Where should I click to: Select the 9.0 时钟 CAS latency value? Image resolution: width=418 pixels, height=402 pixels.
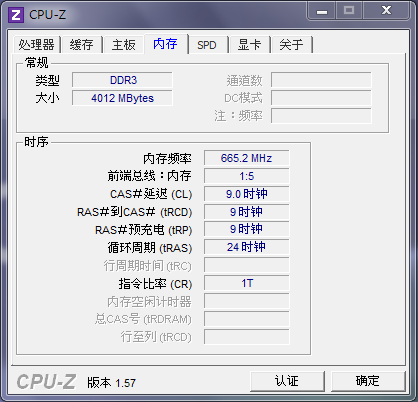(x=247, y=194)
